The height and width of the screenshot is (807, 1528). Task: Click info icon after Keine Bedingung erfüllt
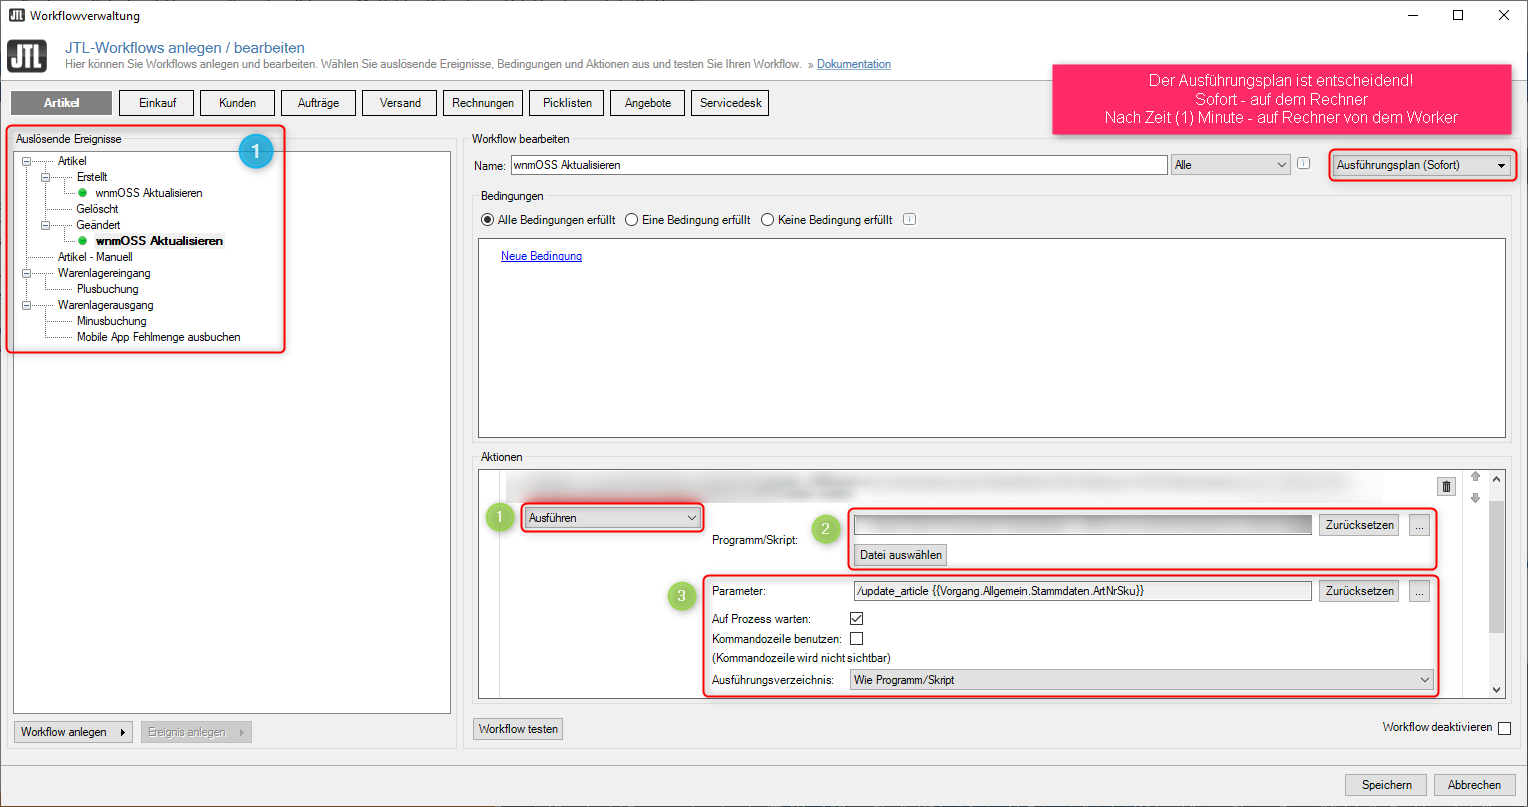(x=909, y=220)
